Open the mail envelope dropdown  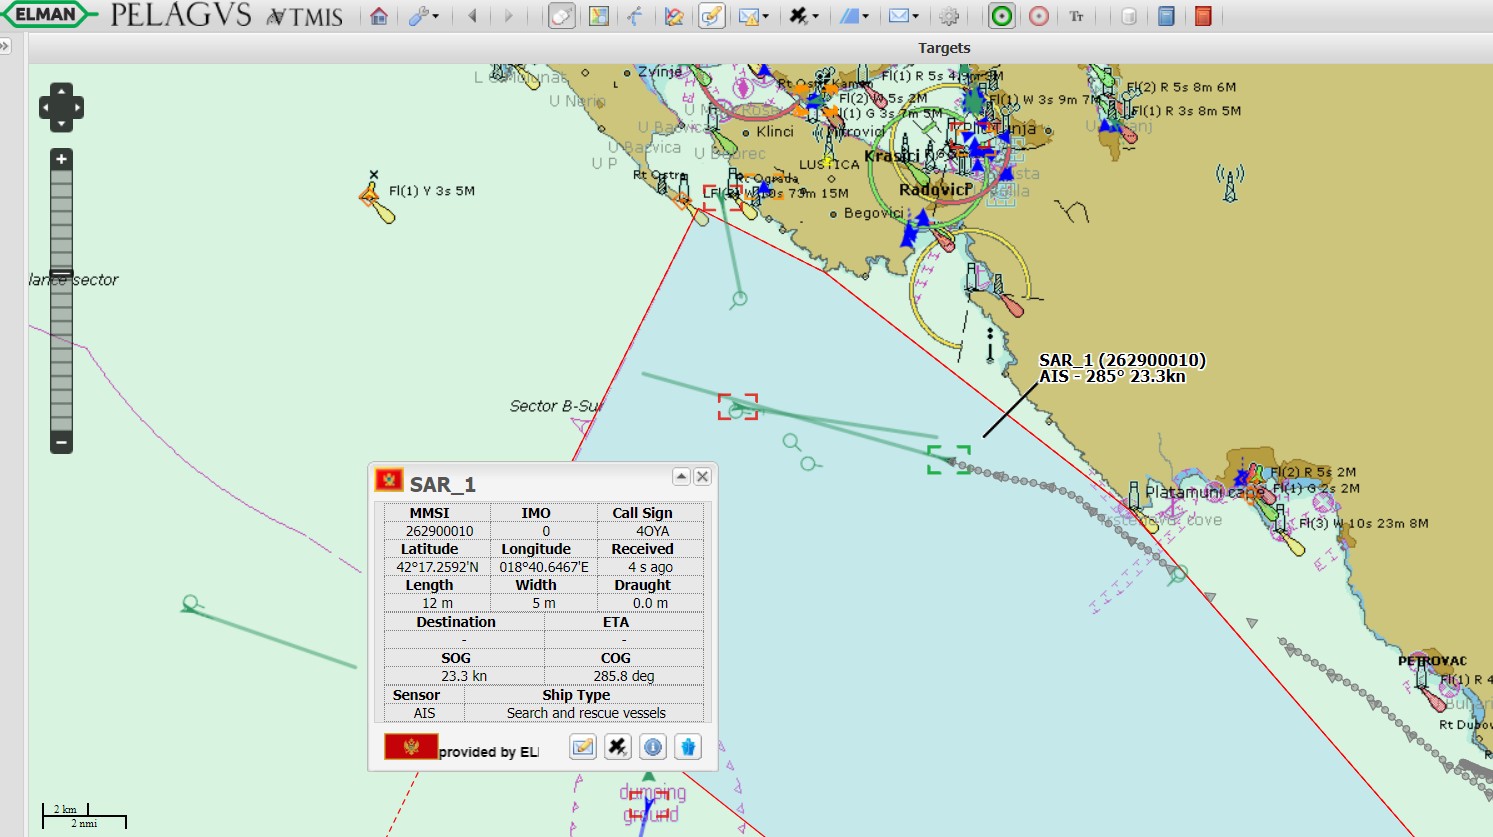coord(903,16)
